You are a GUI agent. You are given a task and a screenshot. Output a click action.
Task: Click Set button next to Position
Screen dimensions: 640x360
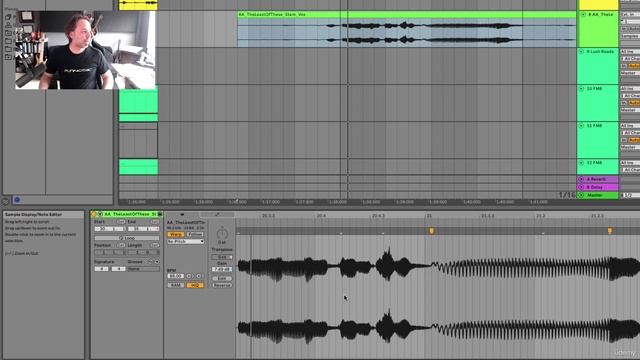pyautogui.click(x=121, y=245)
